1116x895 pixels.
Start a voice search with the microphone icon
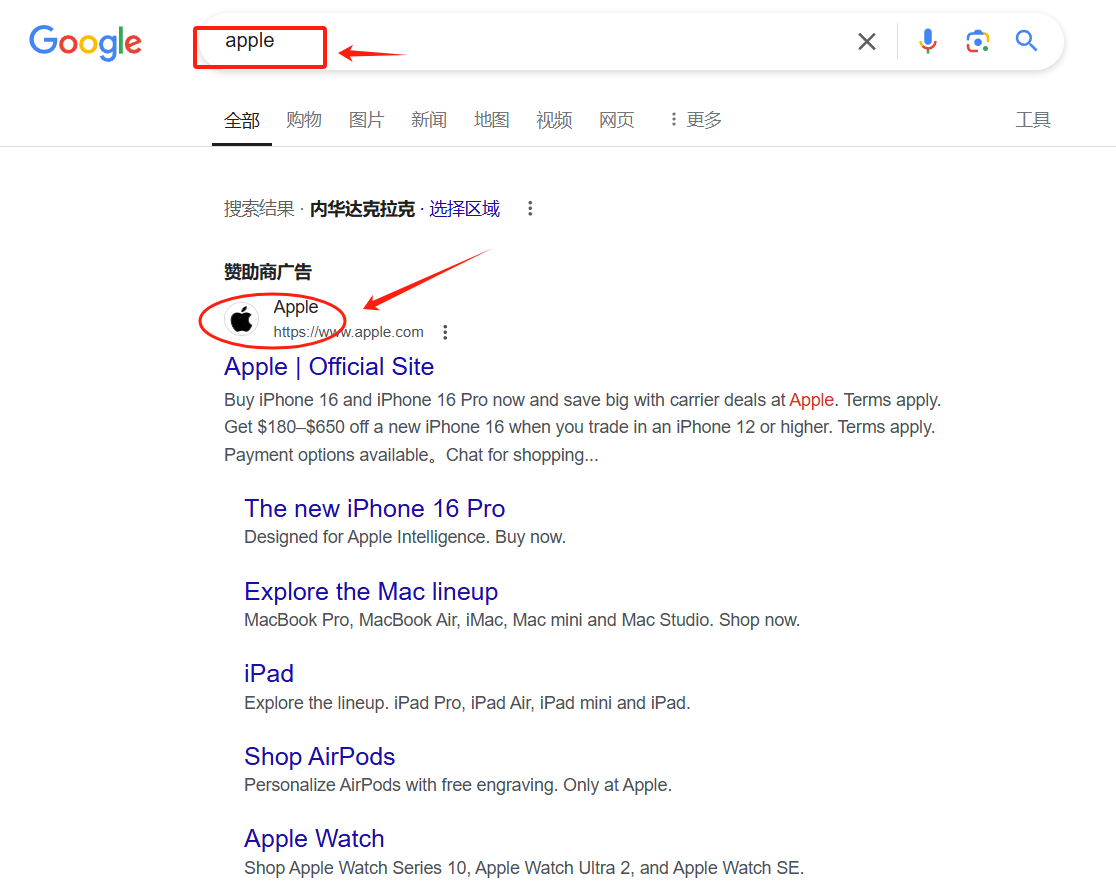pos(927,41)
